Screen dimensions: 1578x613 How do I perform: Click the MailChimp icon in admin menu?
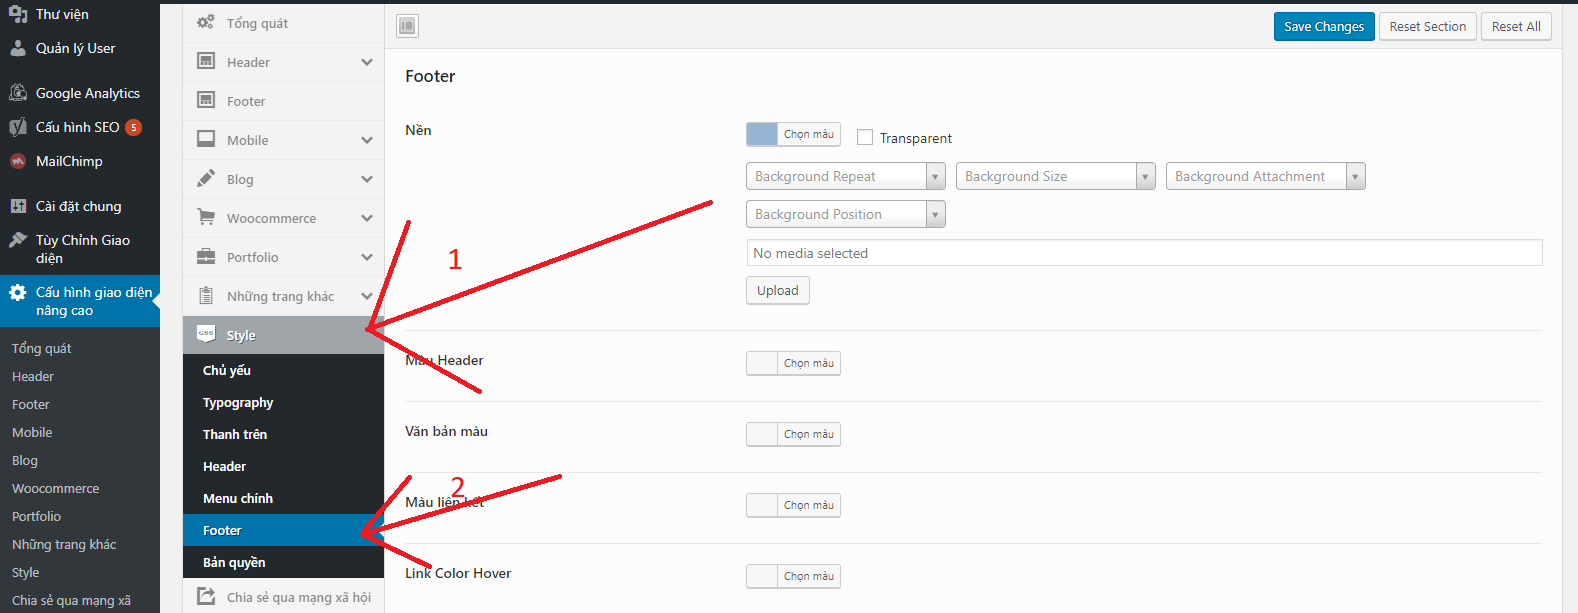pos(18,161)
